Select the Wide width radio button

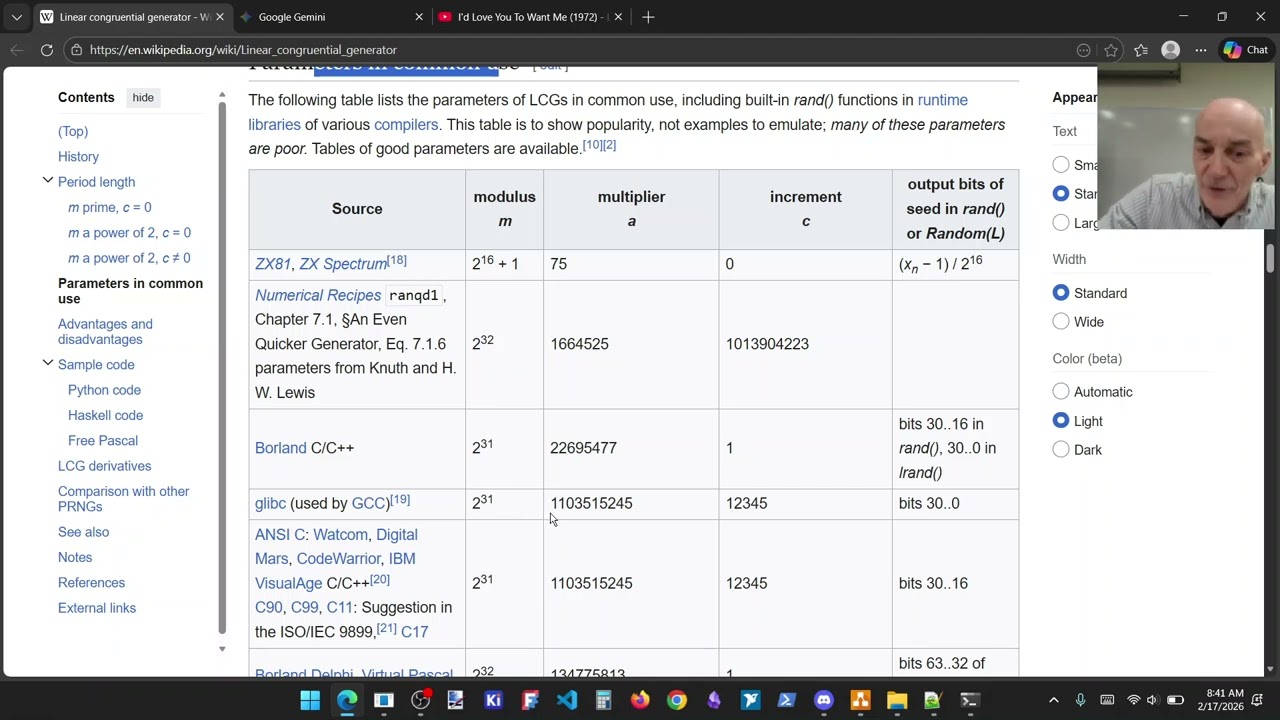1061,322
